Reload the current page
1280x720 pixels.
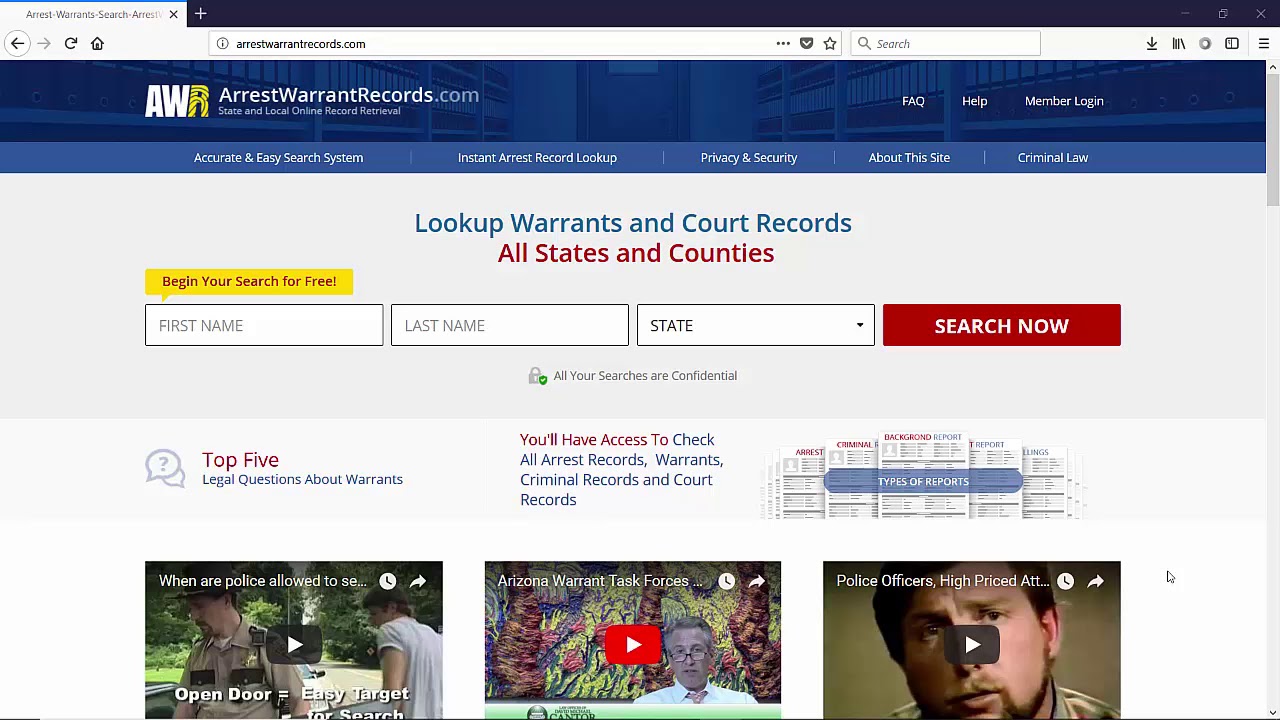(x=71, y=44)
